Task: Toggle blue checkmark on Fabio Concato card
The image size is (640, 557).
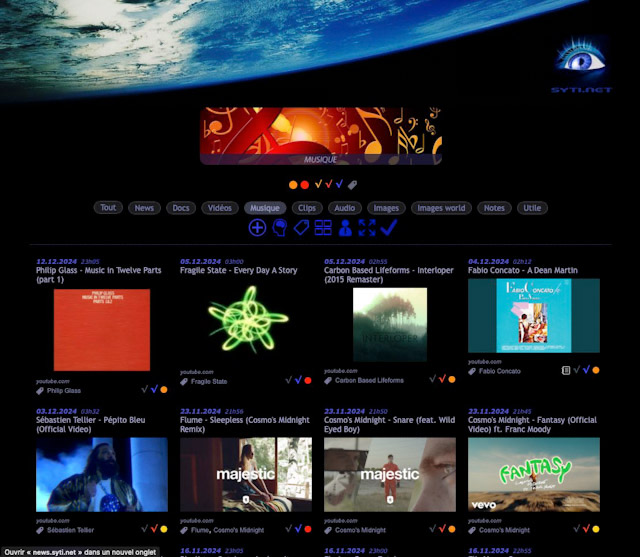Action: pyautogui.click(x=587, y=370)
